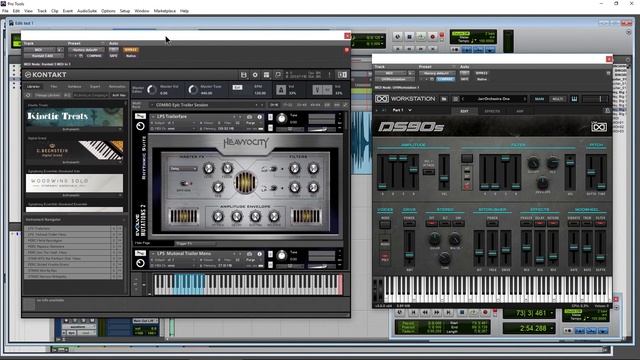Click the Kontakt logo
Viewport: 640px width, 360px height.
click(45, 75)
